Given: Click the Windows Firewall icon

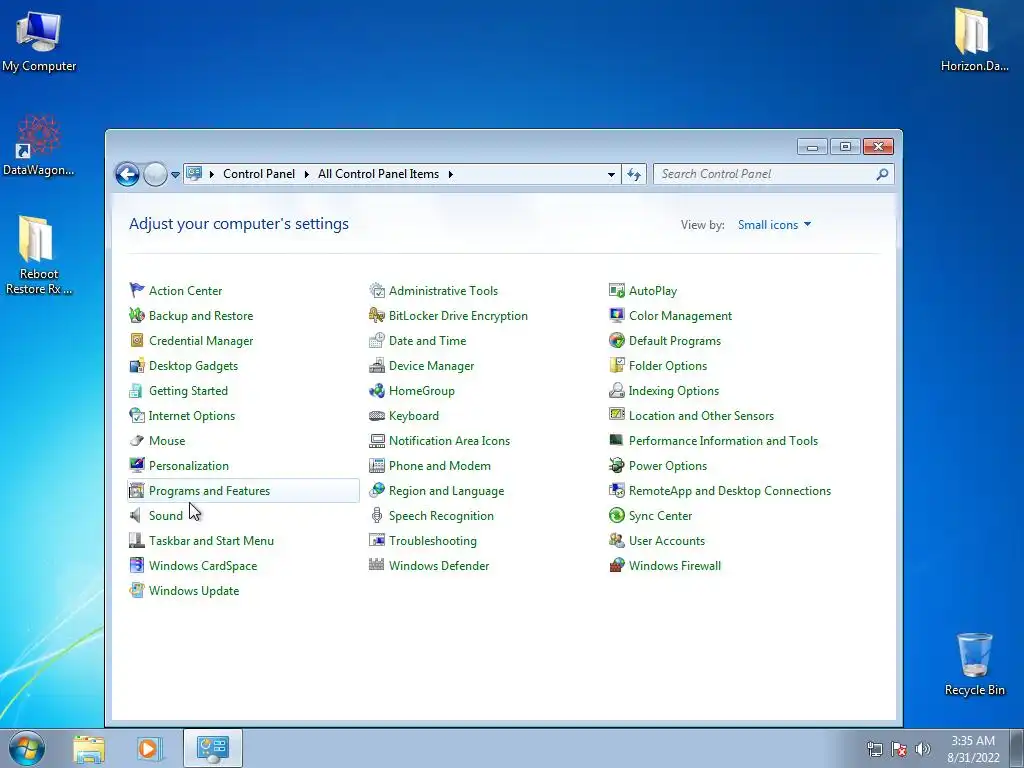Looking at the screenshot, I should click(616, 566).
